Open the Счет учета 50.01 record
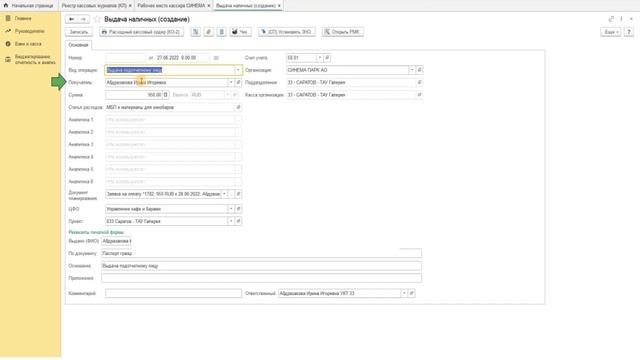 click(x=327, y=58)
